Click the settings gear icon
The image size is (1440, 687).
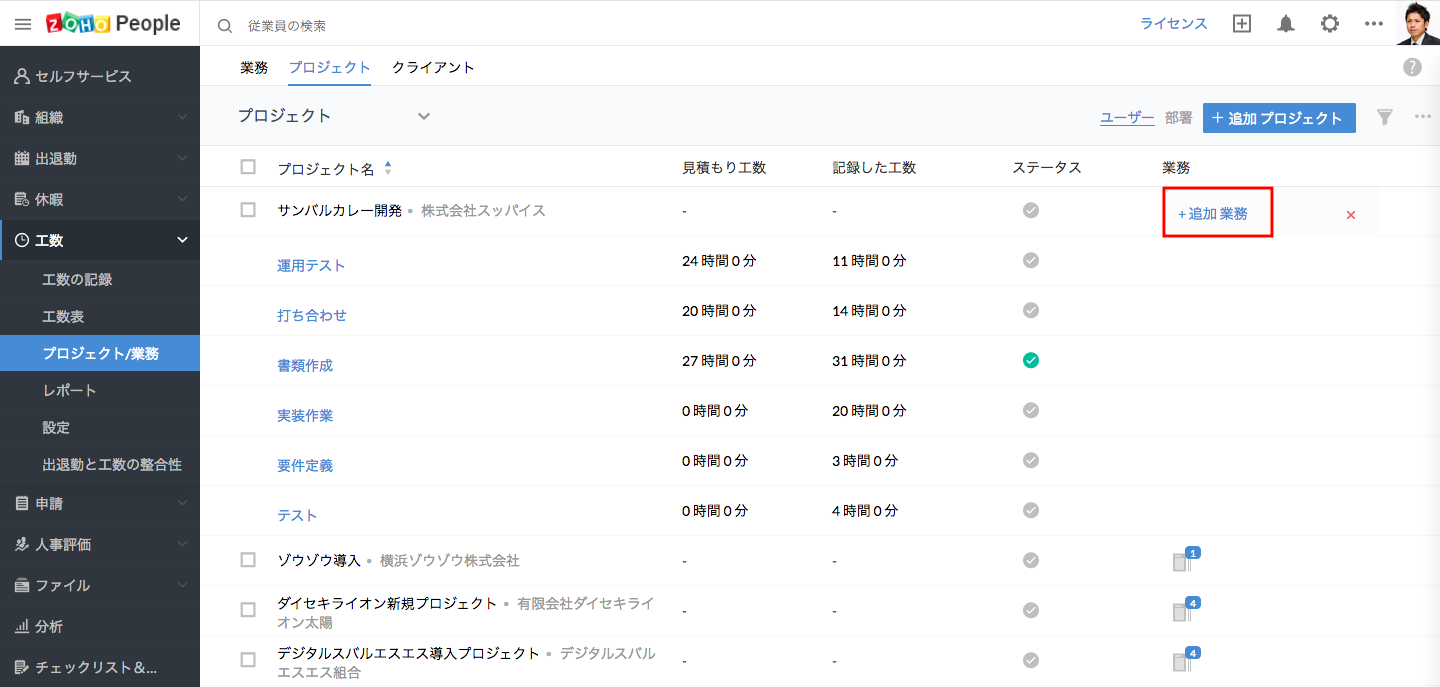click(1330, 24)
